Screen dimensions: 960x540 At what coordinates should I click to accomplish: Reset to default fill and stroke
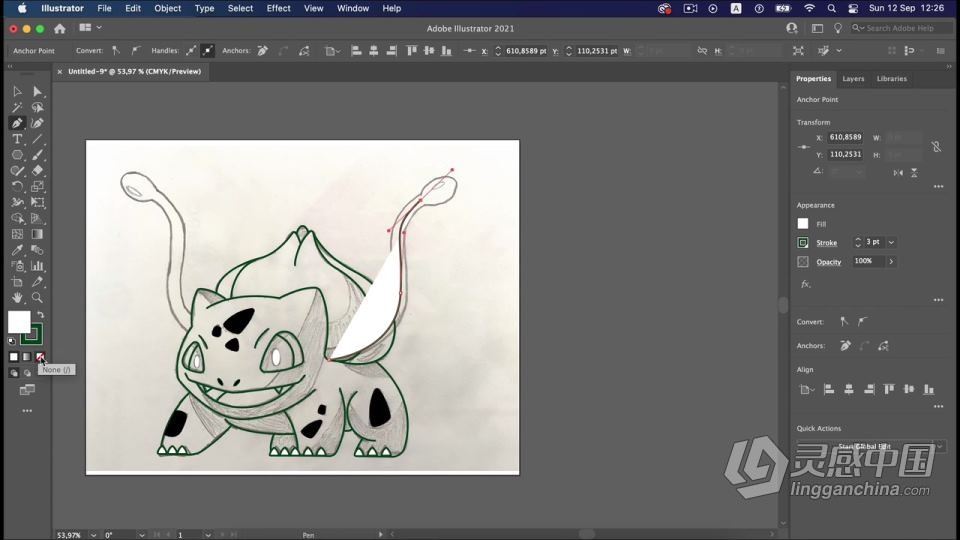[12, 341]
